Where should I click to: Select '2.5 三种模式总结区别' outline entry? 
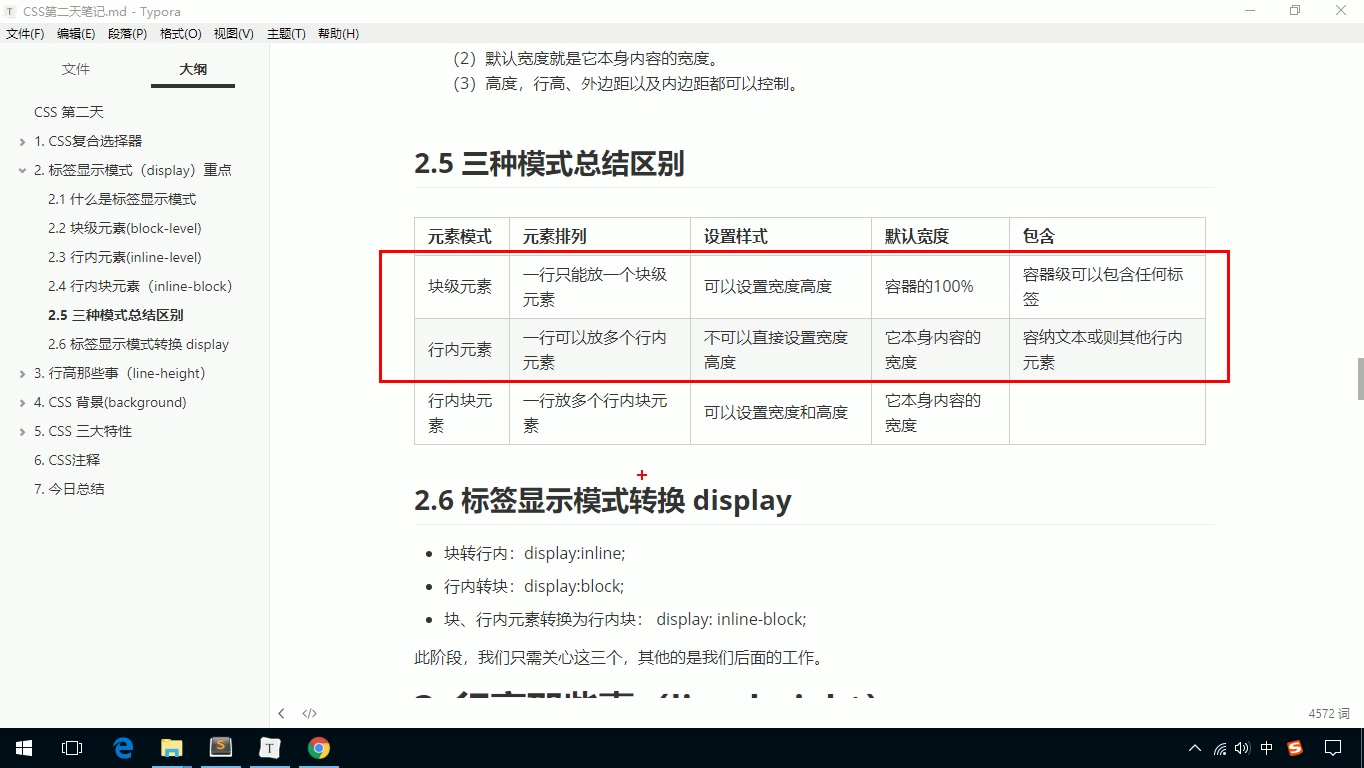[x=116, y=315]
